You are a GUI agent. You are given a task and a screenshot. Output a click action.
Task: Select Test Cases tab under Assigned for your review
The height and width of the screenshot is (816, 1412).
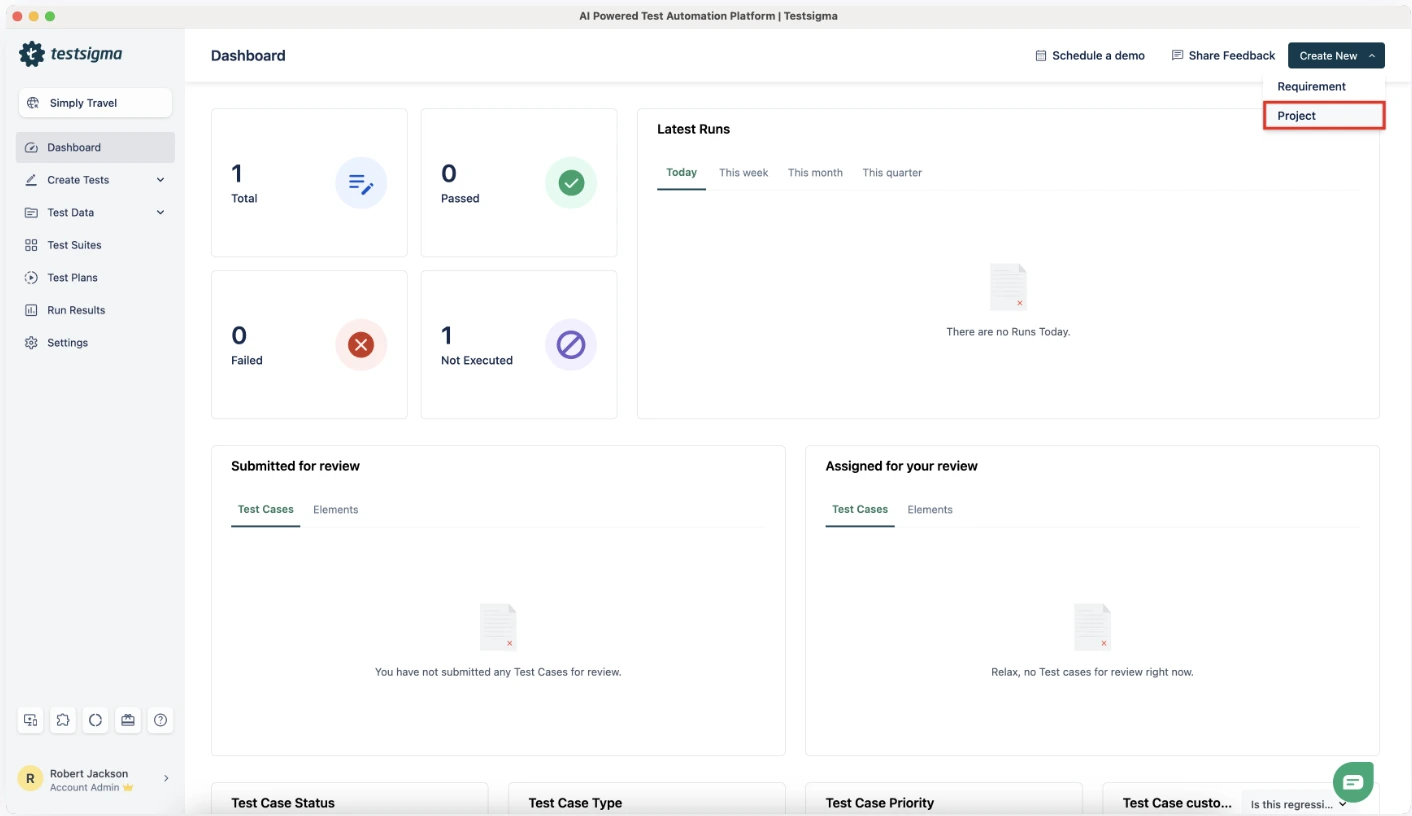[860, 510]
